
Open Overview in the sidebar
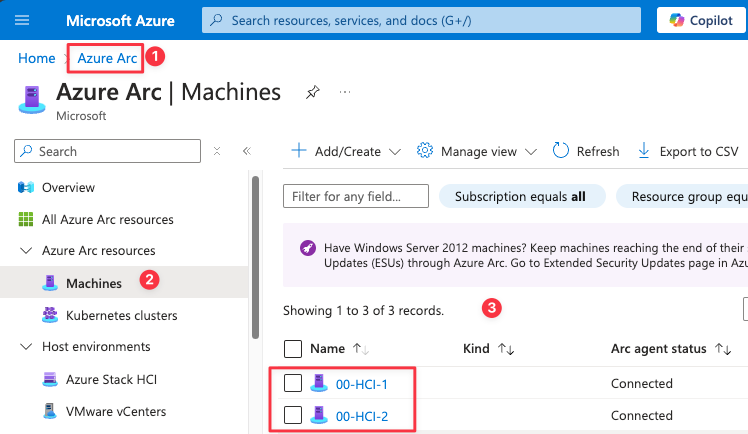click(x=68, y=187)
